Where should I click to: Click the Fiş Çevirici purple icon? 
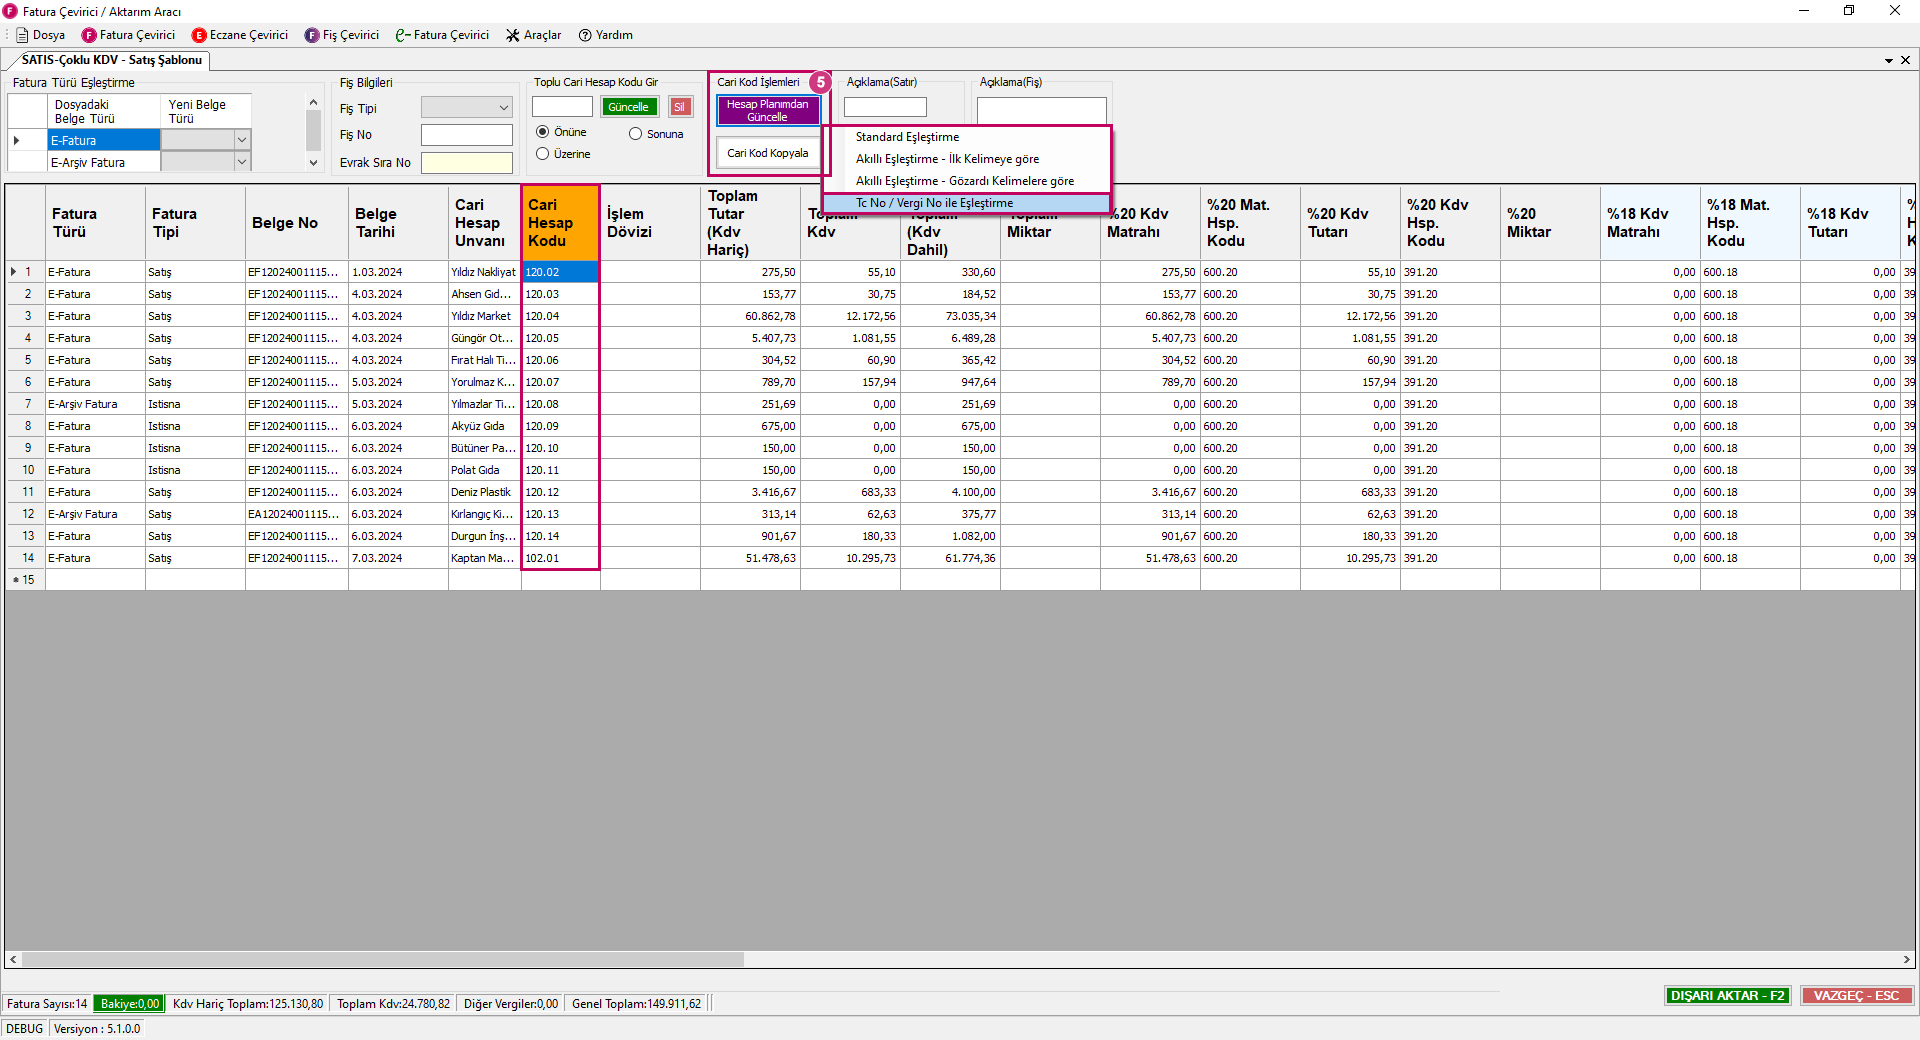click(x=312, y=35)
